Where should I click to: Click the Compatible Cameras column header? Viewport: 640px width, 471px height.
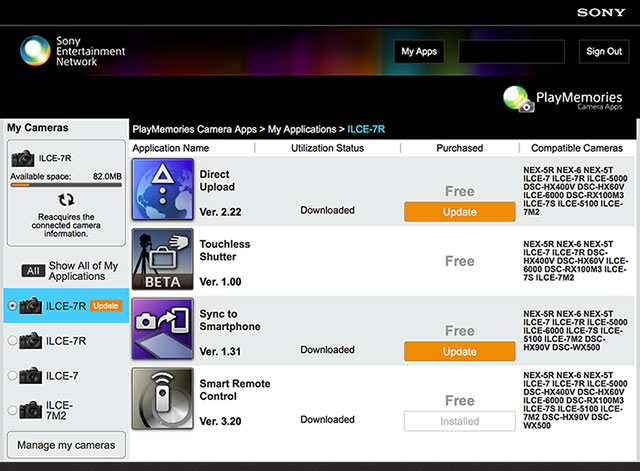[577, 148]
